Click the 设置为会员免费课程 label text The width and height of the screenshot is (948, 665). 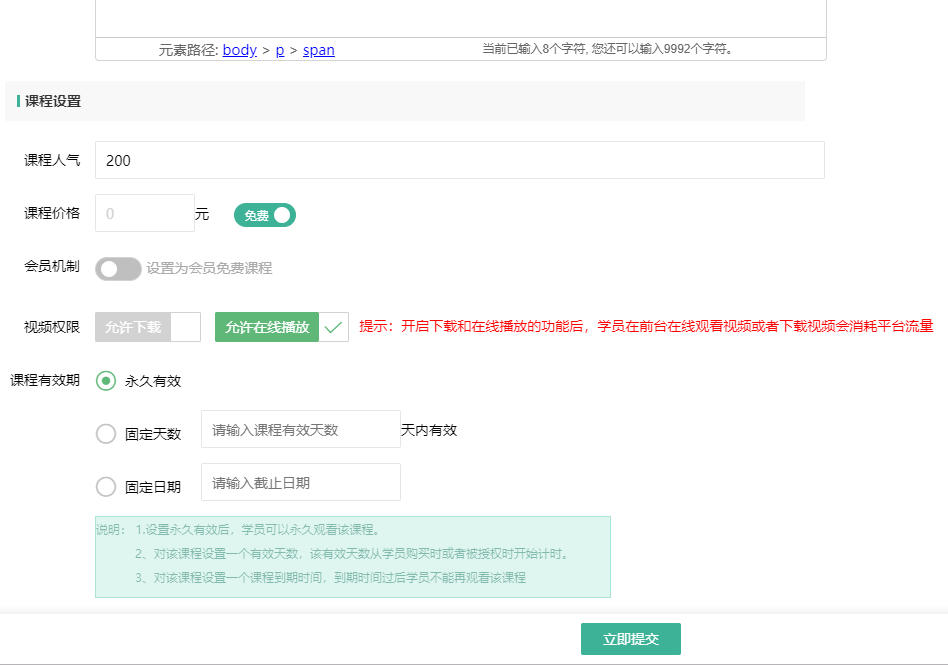point(209,268)
